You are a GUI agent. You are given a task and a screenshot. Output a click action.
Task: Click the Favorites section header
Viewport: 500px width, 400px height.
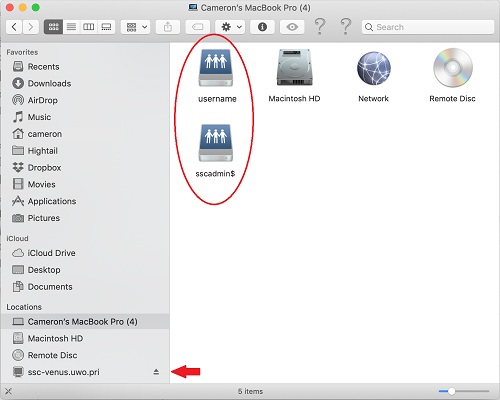(22, 52)
